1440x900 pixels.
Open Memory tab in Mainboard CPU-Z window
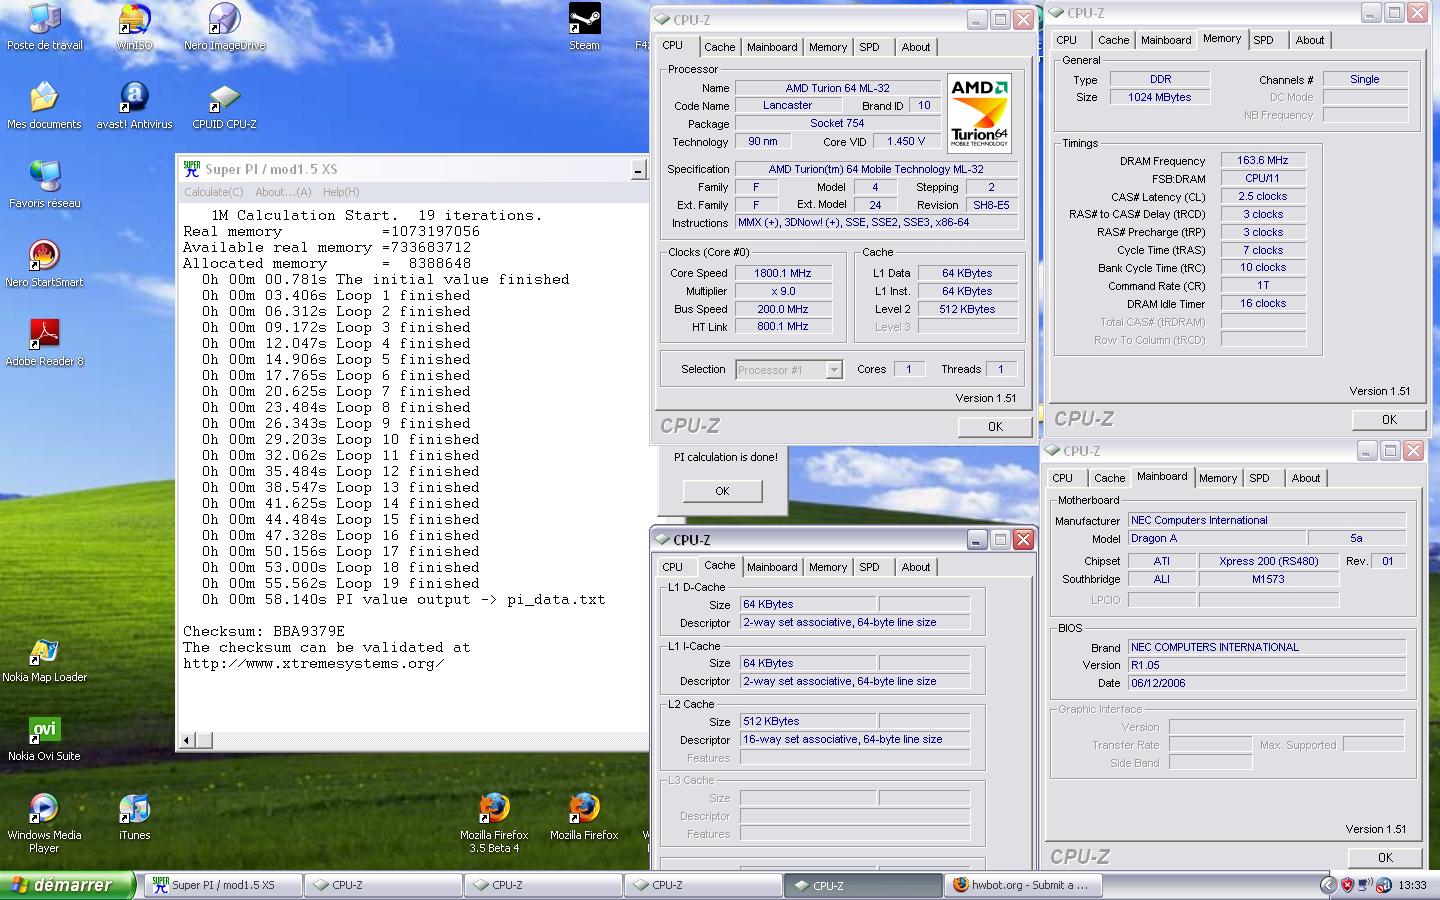(x=1217, y=478)
